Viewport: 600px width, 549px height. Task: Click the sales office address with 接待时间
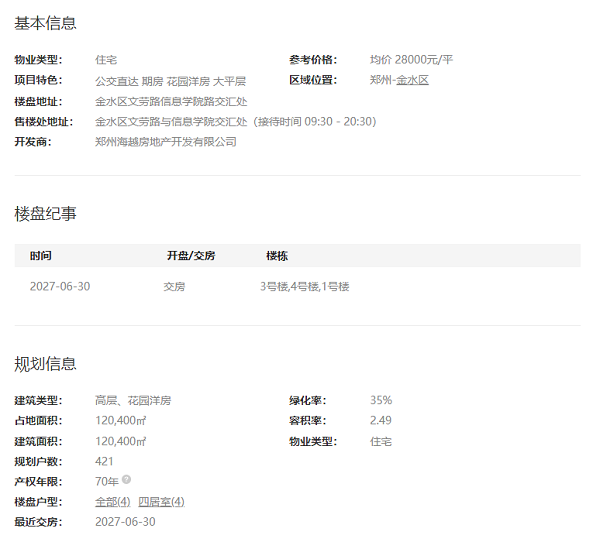[x=235, y=122]
